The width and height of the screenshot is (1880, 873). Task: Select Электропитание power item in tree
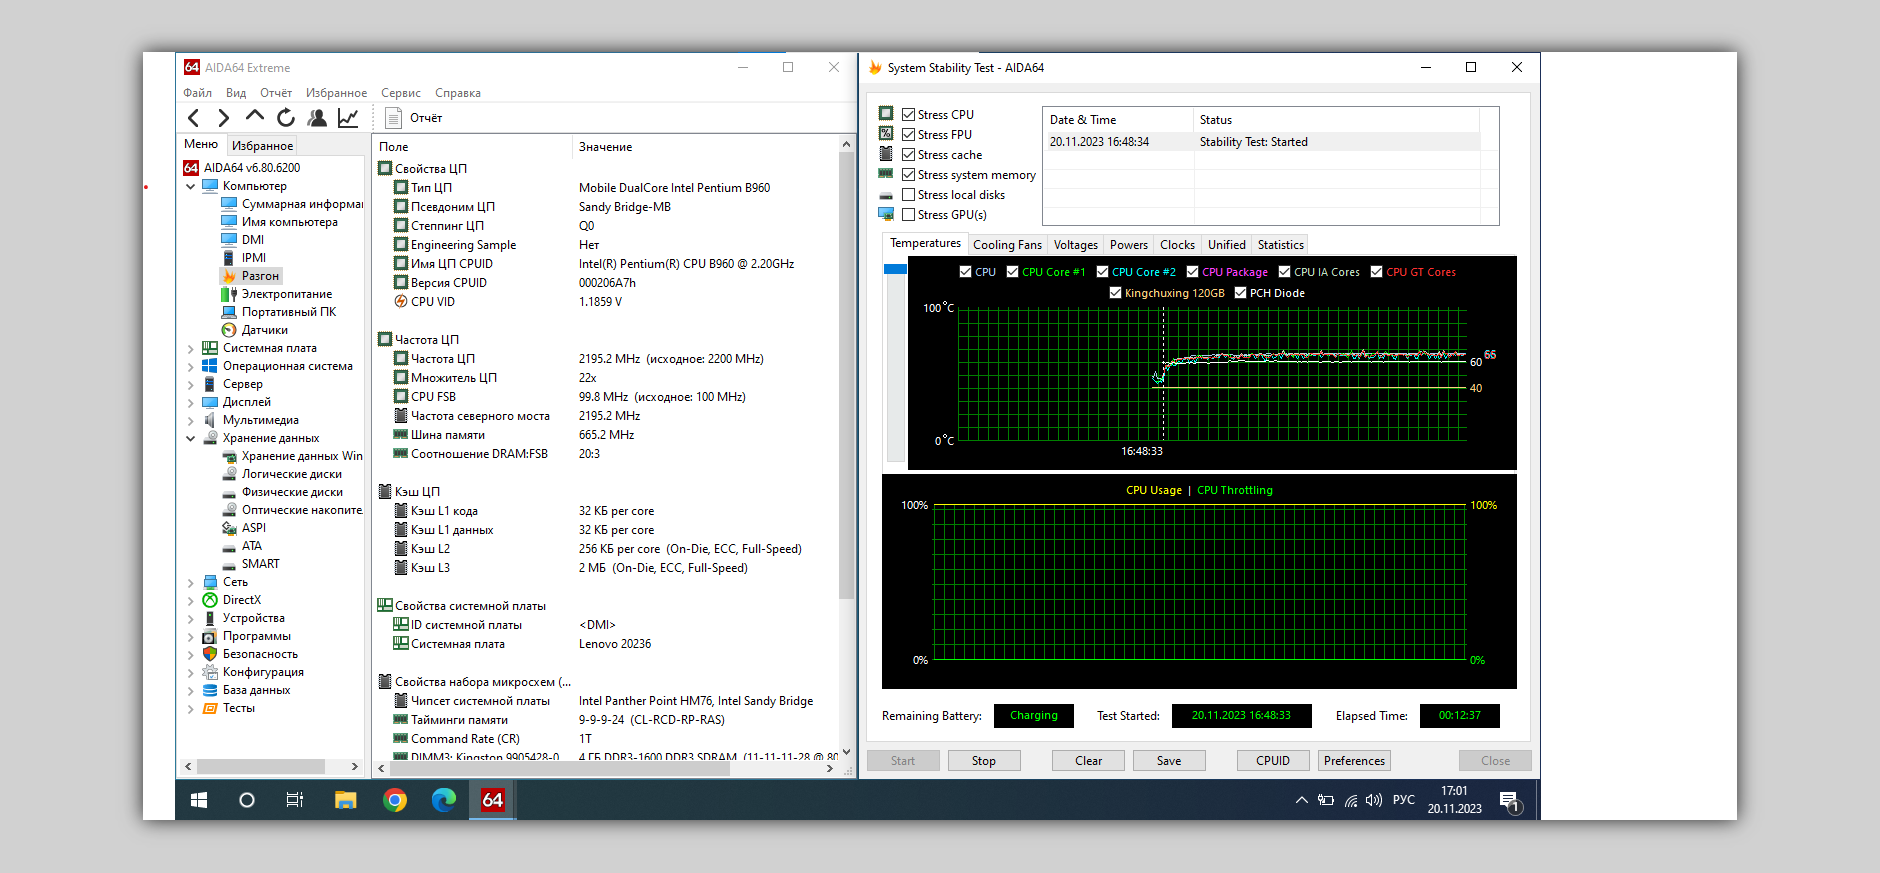pyautogui.click(x=277, y=294)
